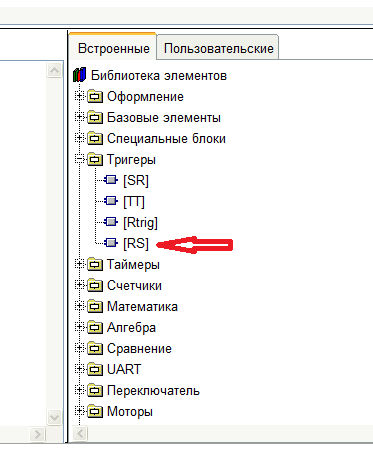Select the Специальные блоки row label
The width and height of the screenshot is (373, 461).
(x=166, y=139)
